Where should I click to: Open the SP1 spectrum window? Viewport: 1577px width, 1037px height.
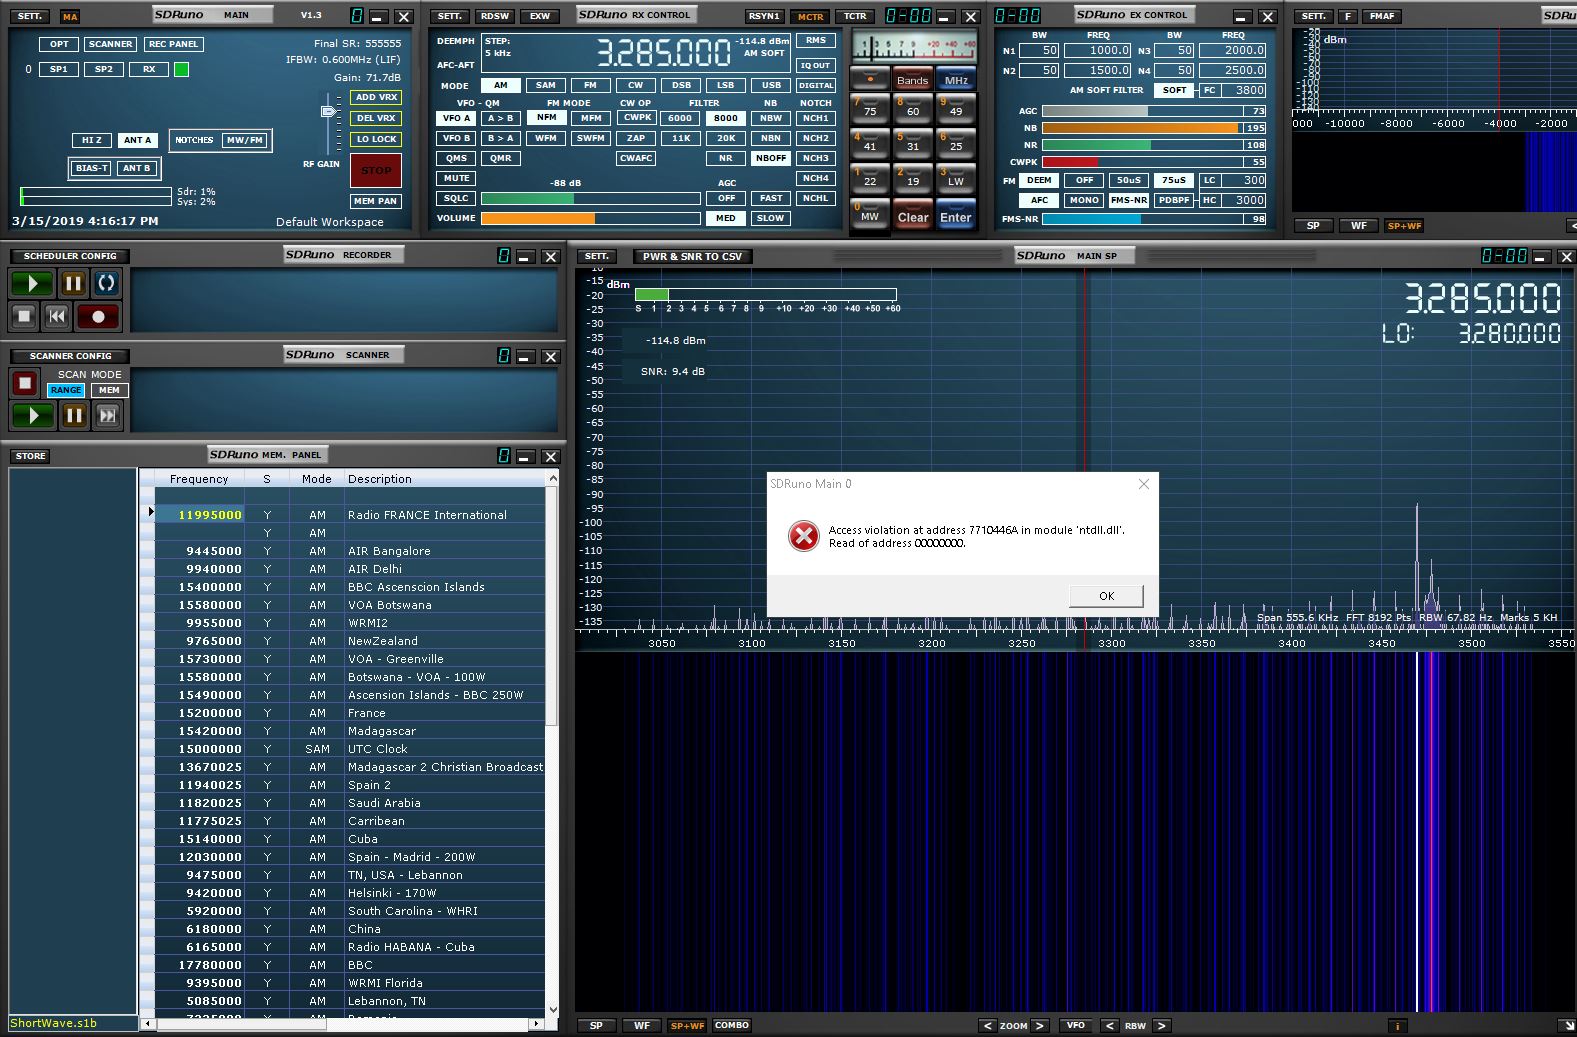click(59, 69)
